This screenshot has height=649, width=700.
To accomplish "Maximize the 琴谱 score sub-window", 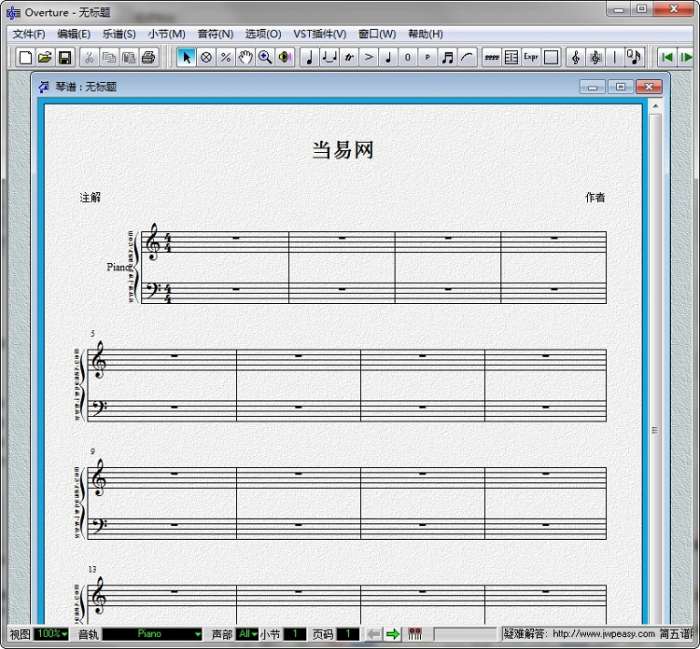I will pos(621,87).
